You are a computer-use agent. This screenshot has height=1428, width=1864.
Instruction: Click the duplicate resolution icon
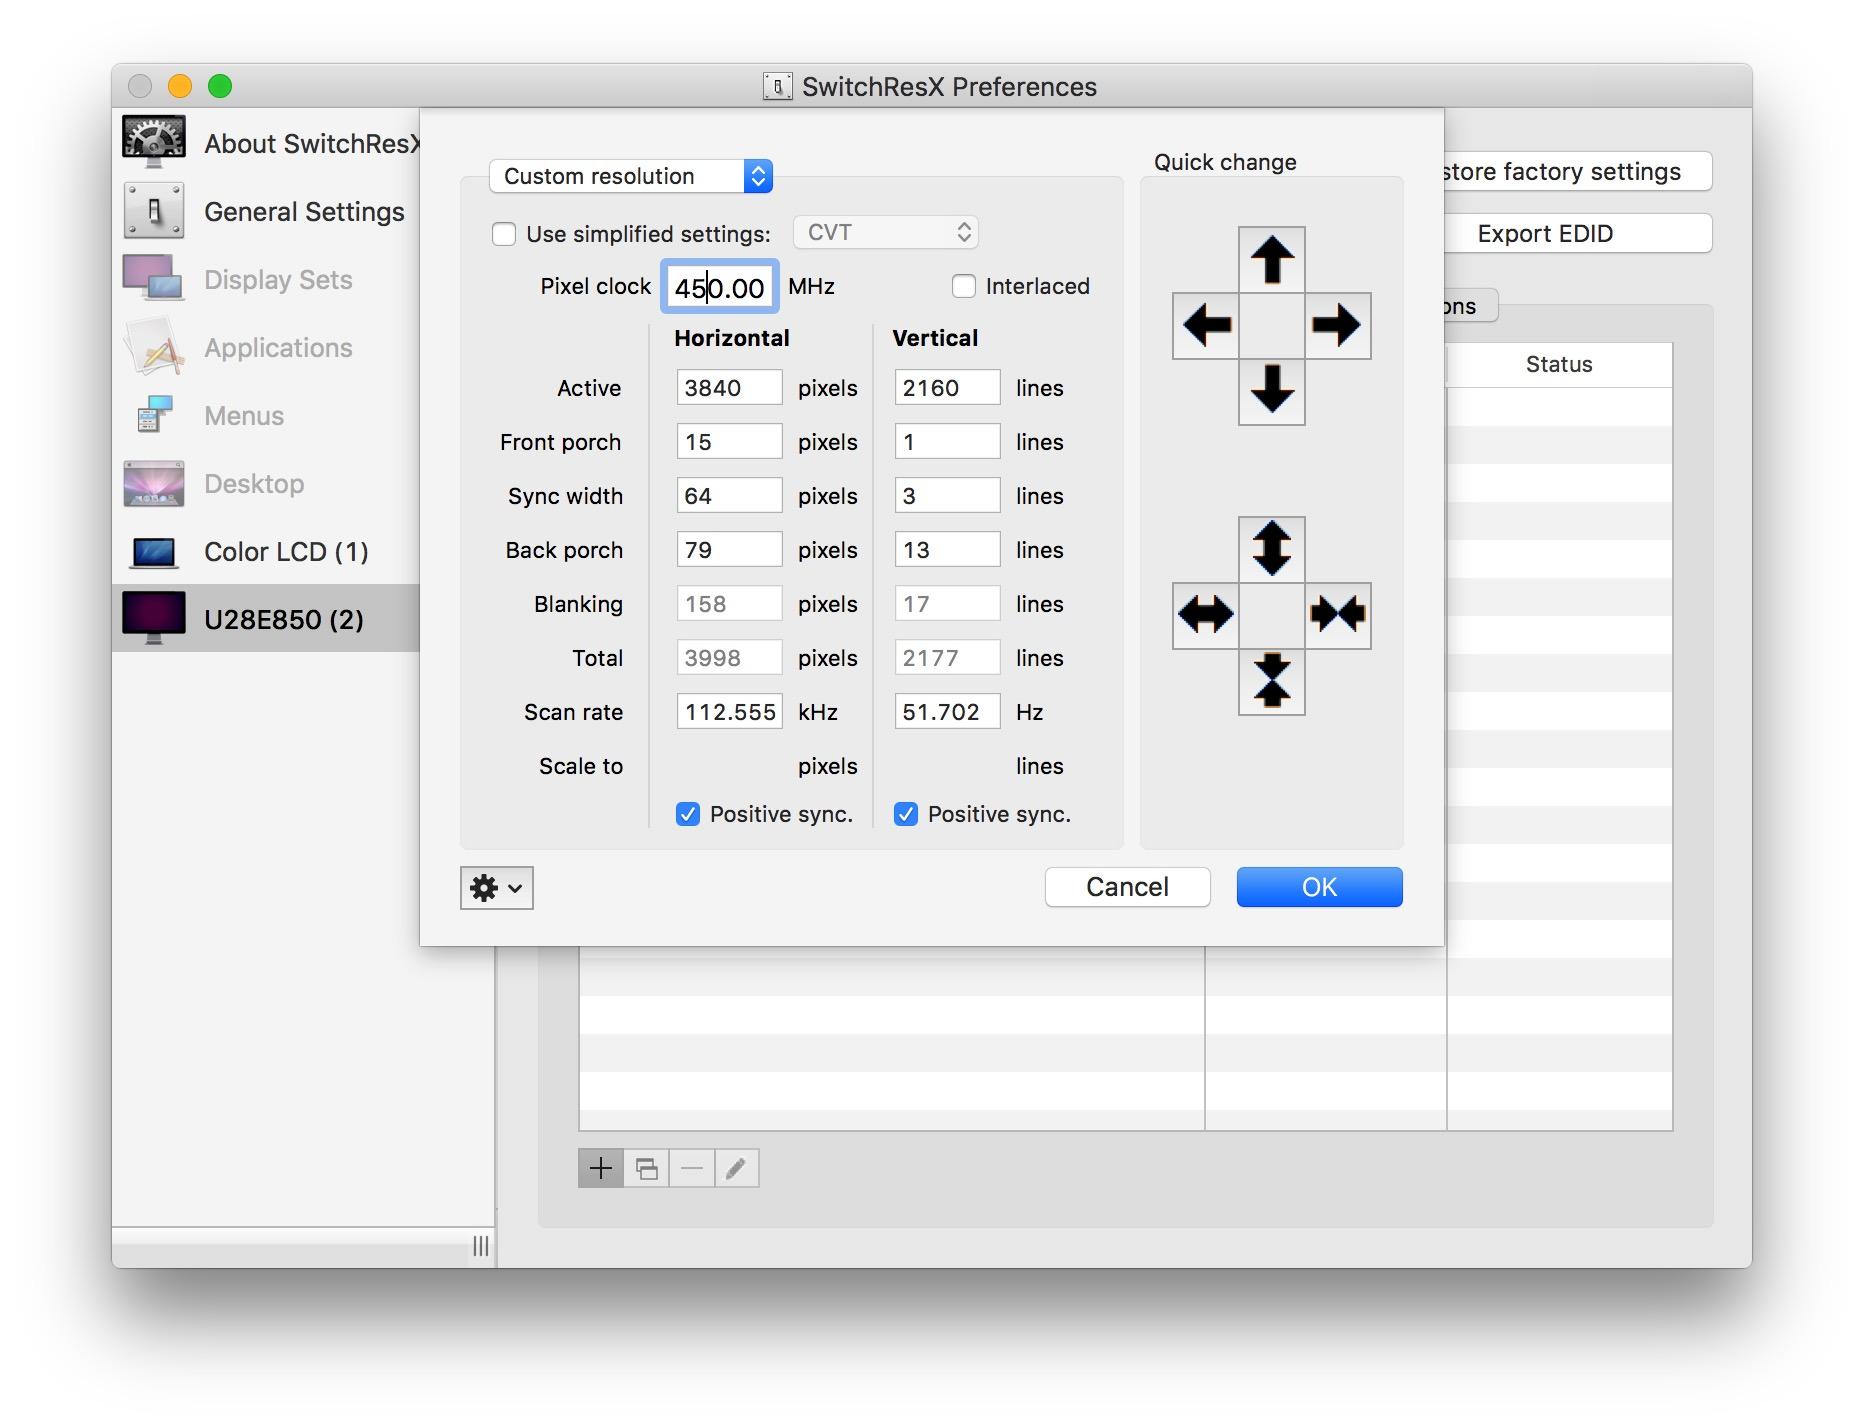[x=647, y=1168]
